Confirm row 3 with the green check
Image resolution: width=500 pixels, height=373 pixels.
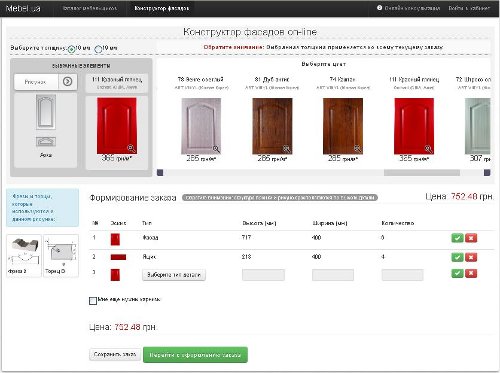point(457,273)
